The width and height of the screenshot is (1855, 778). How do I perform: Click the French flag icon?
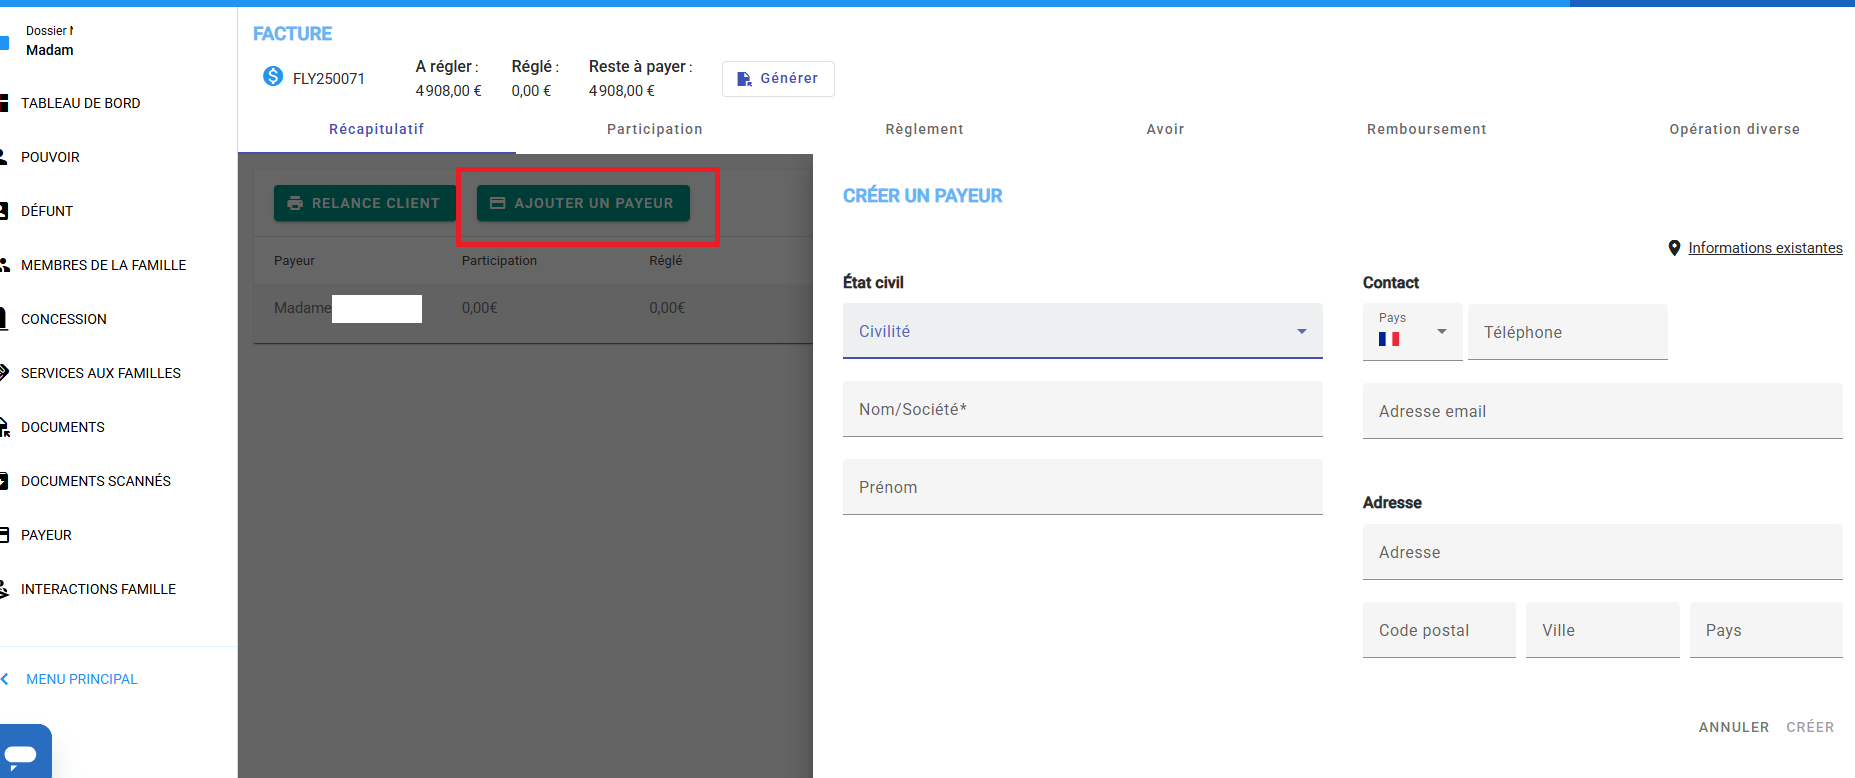click(1389, 339)
